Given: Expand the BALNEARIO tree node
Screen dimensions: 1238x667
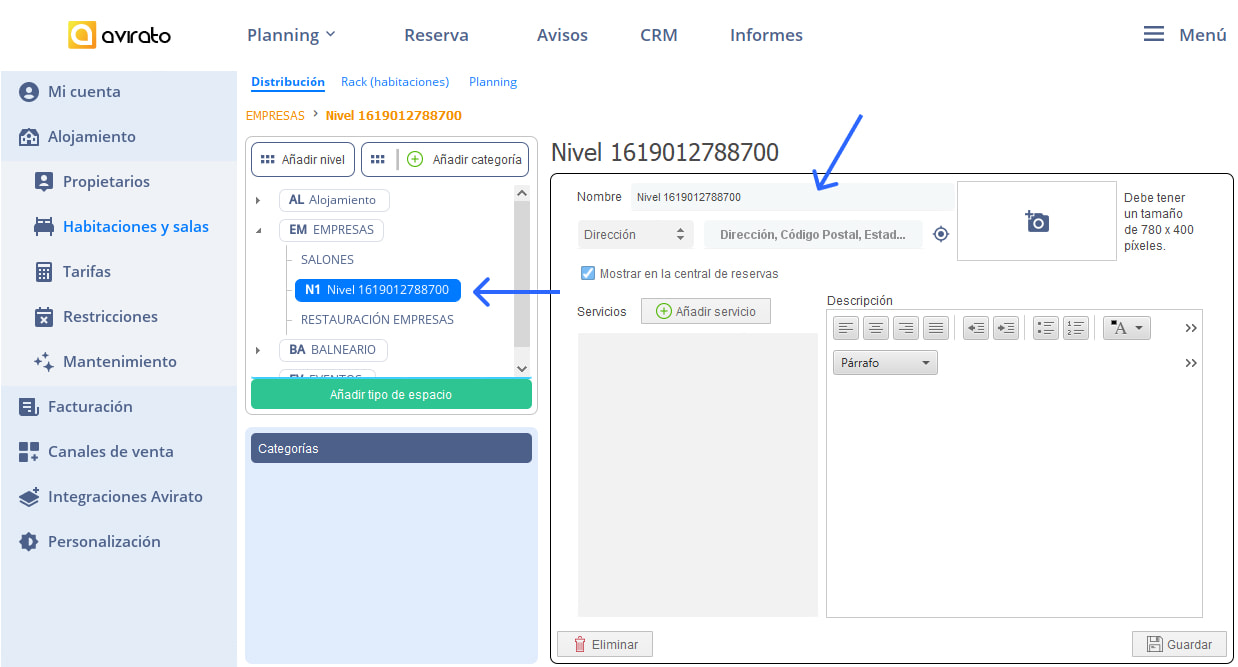Looking at the screenshot, I should click(259, 350).
